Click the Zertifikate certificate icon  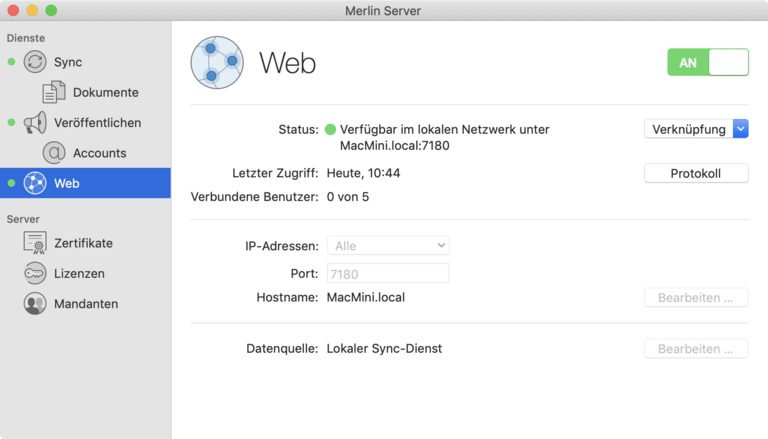(35, 243)
